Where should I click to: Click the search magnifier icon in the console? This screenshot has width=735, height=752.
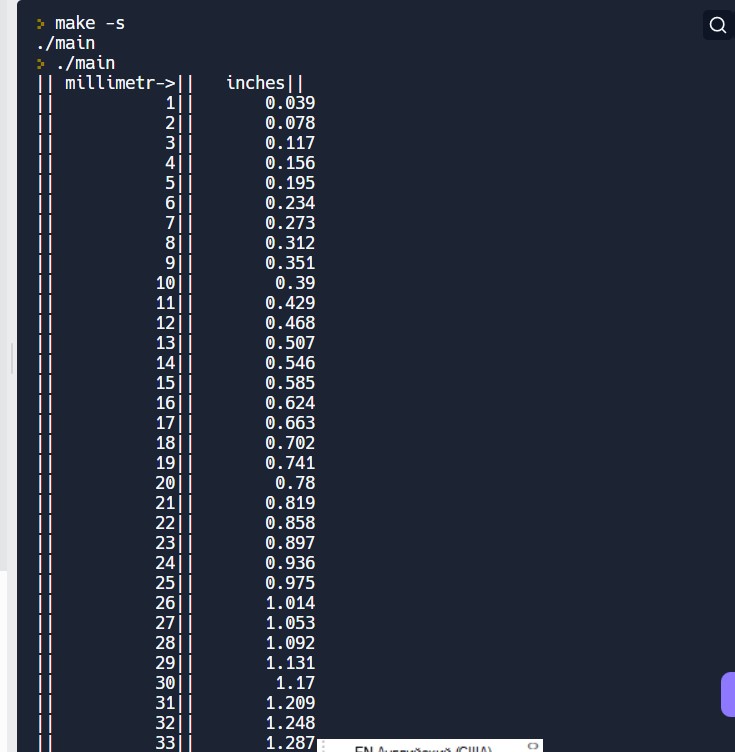717,25
